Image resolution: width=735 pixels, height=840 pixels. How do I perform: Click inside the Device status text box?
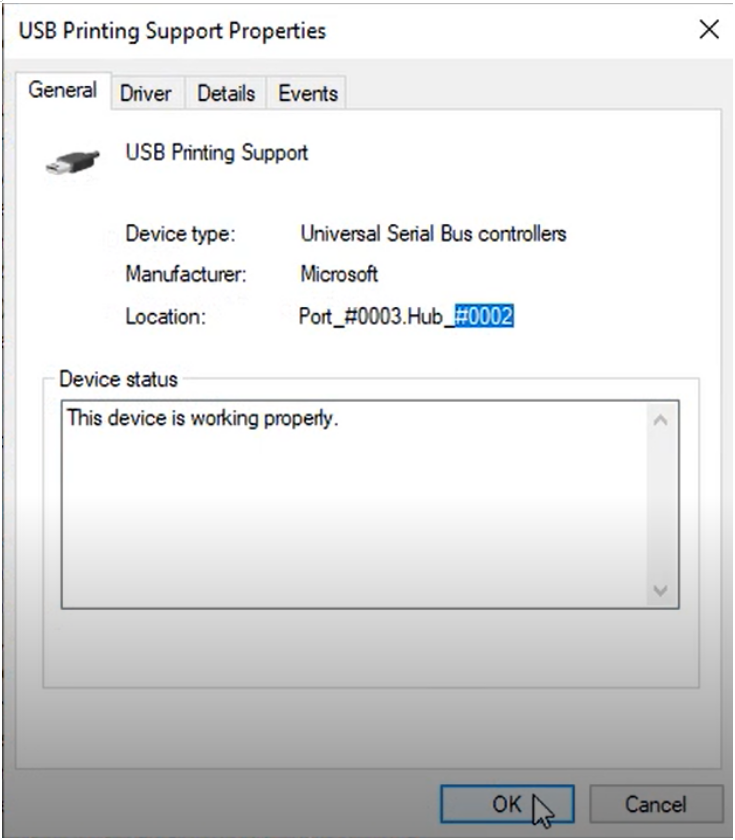354,504
